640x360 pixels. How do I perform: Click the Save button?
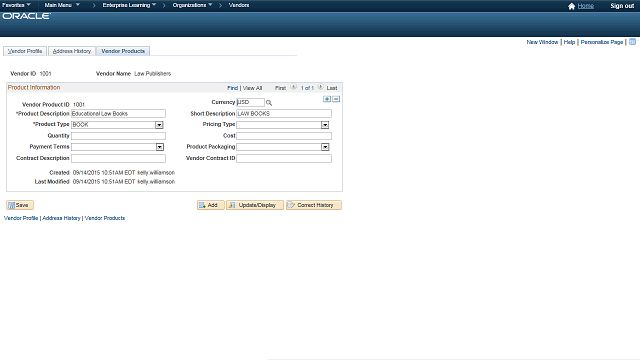click(x=20, y=205)
